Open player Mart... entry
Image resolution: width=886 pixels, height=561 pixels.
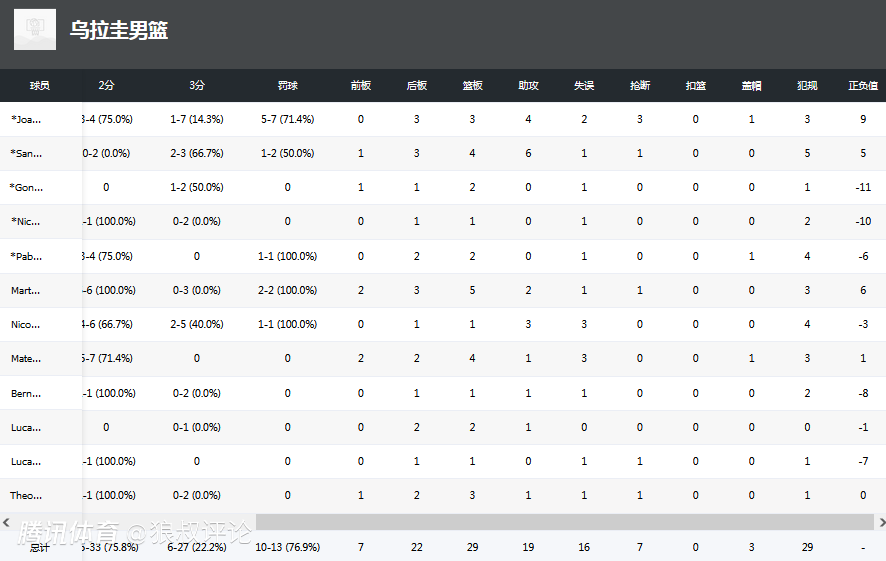click(25, 290)
